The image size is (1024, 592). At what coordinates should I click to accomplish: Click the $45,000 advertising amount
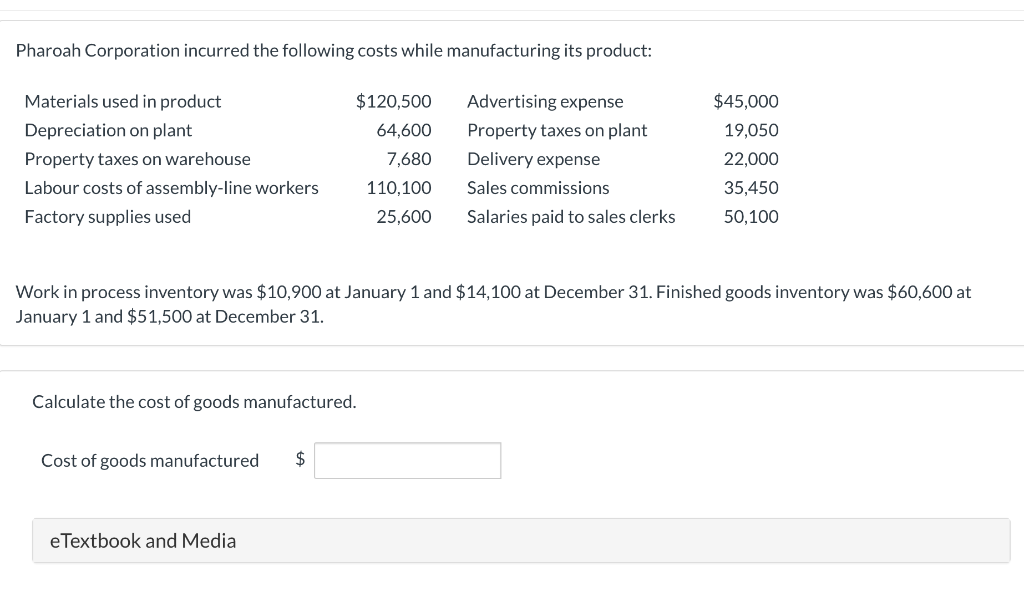746,102
